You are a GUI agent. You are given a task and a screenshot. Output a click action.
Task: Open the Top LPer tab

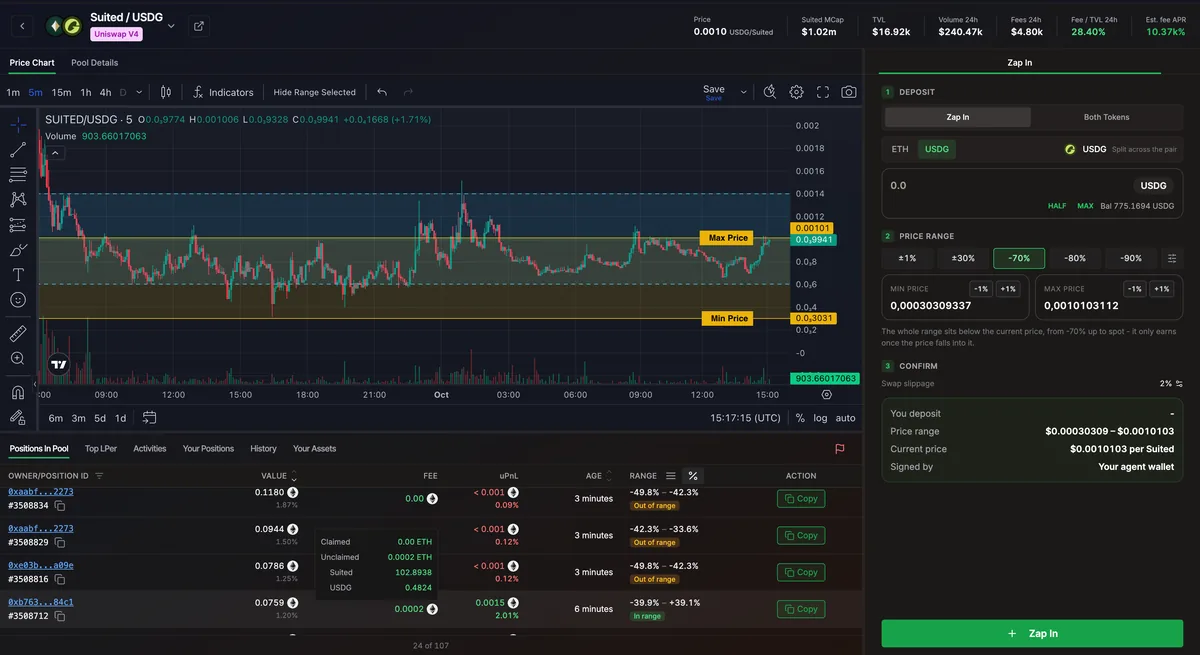coord(100,449)
